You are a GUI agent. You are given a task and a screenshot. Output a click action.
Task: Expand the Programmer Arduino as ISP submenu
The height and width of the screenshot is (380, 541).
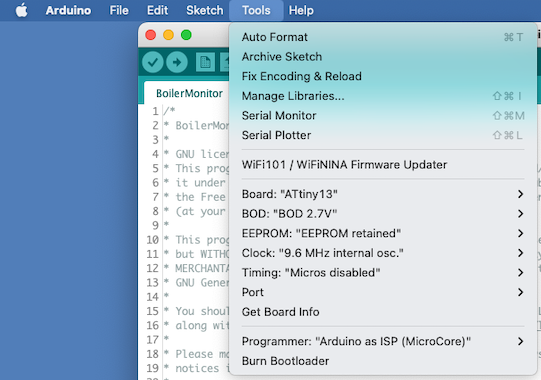pos(383,341)
